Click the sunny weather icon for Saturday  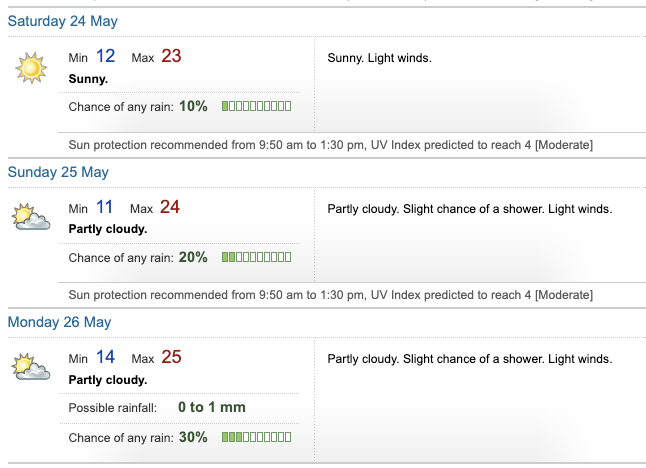point(31,66)
